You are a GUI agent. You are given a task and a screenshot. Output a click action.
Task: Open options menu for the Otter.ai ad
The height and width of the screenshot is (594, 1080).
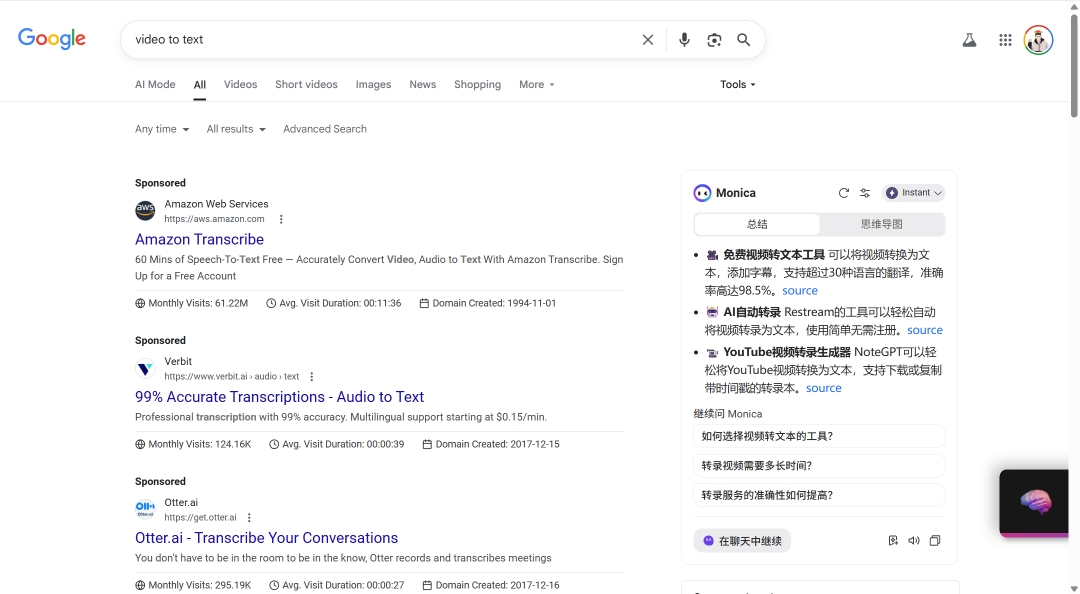[249, 518]
